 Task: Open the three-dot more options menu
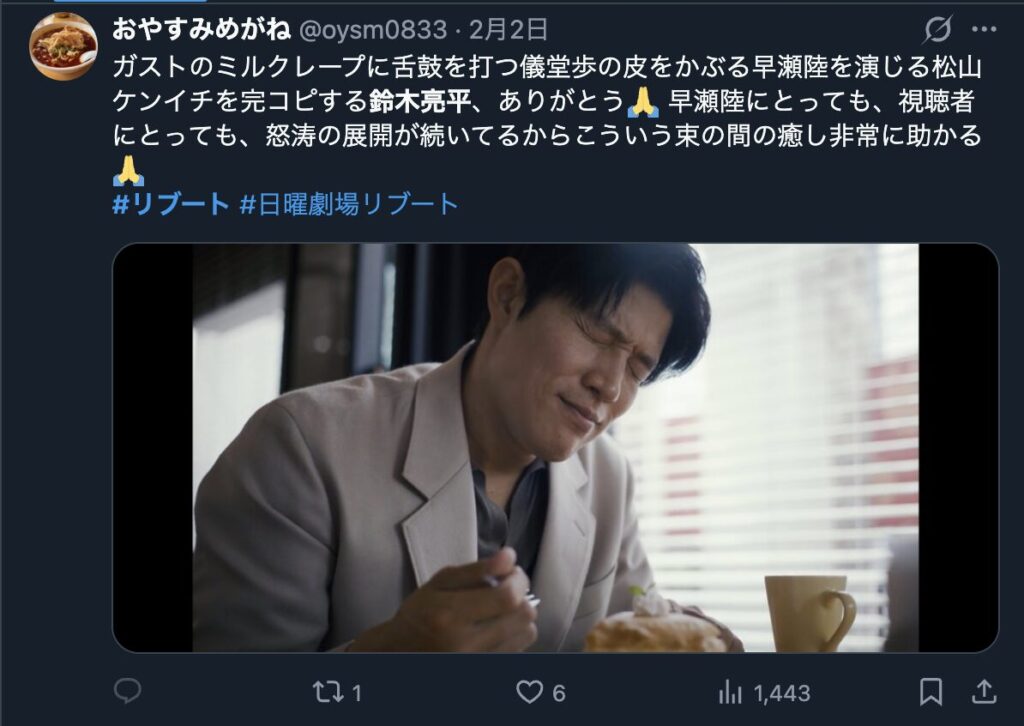pyautogui.click(x=984, y=29)
